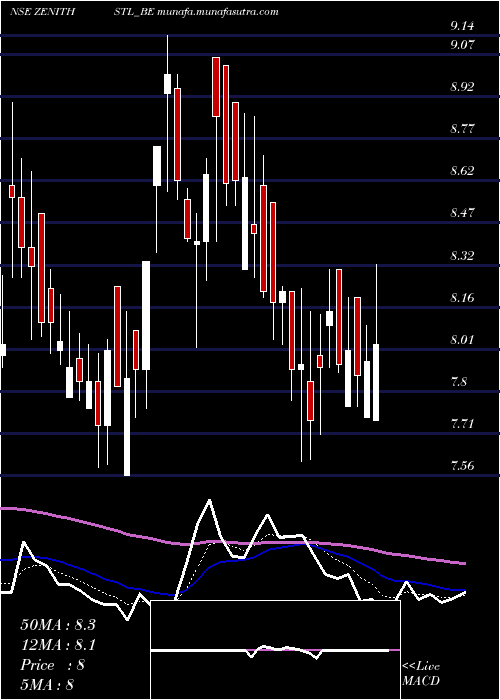
Task: Click the last white candlestick on the right
Action: pyautogui.click(x=376, y=382)
